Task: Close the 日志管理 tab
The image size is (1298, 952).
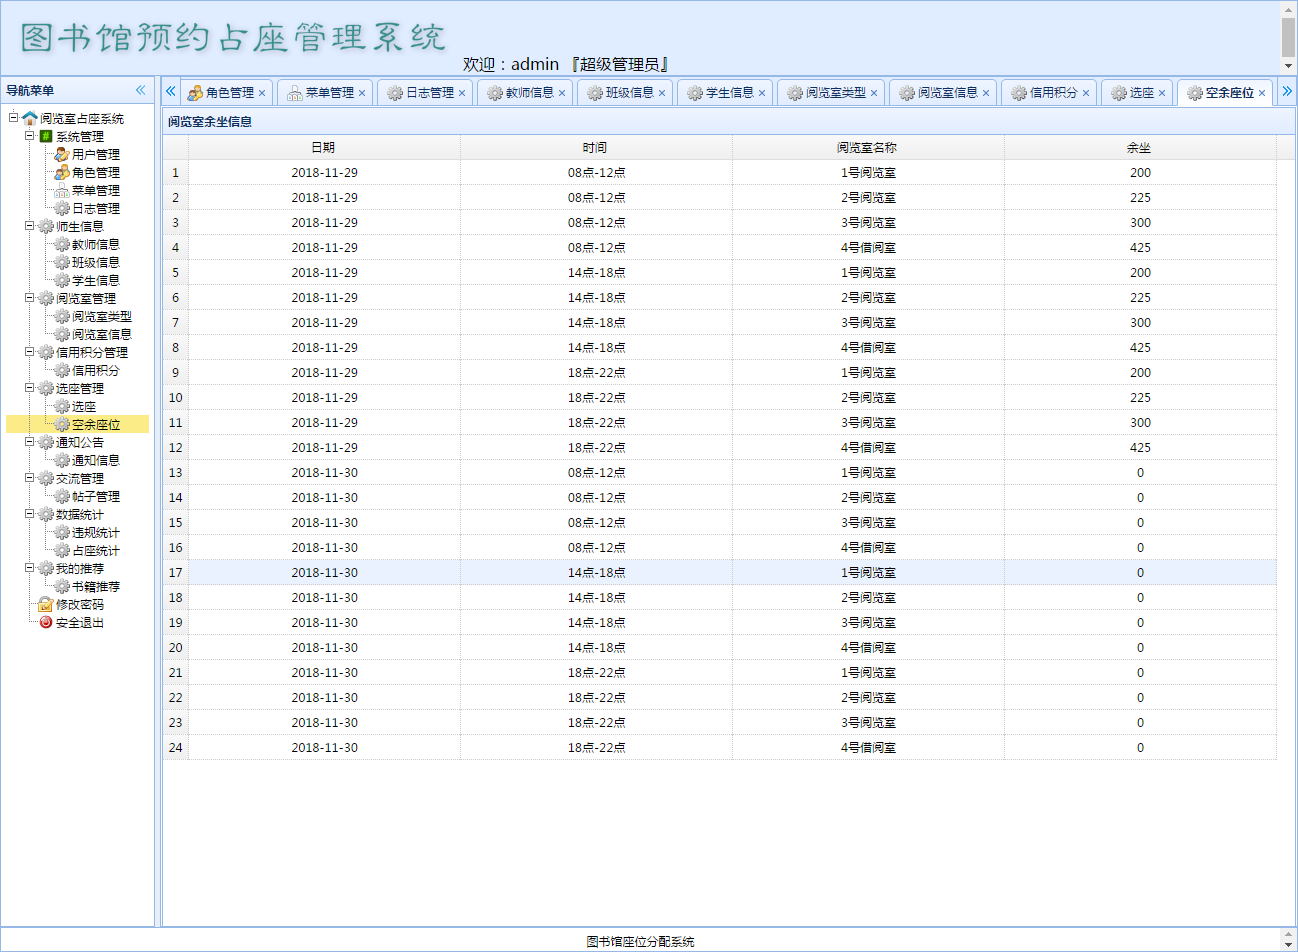Action: pos(462,93)
